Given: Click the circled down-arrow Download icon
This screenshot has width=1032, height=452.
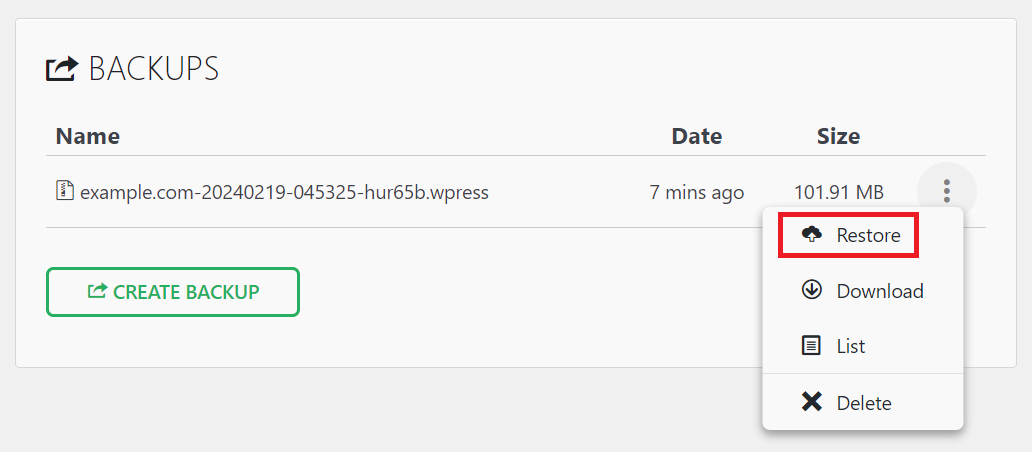Looking at the screenshot, I should [812, 290].
